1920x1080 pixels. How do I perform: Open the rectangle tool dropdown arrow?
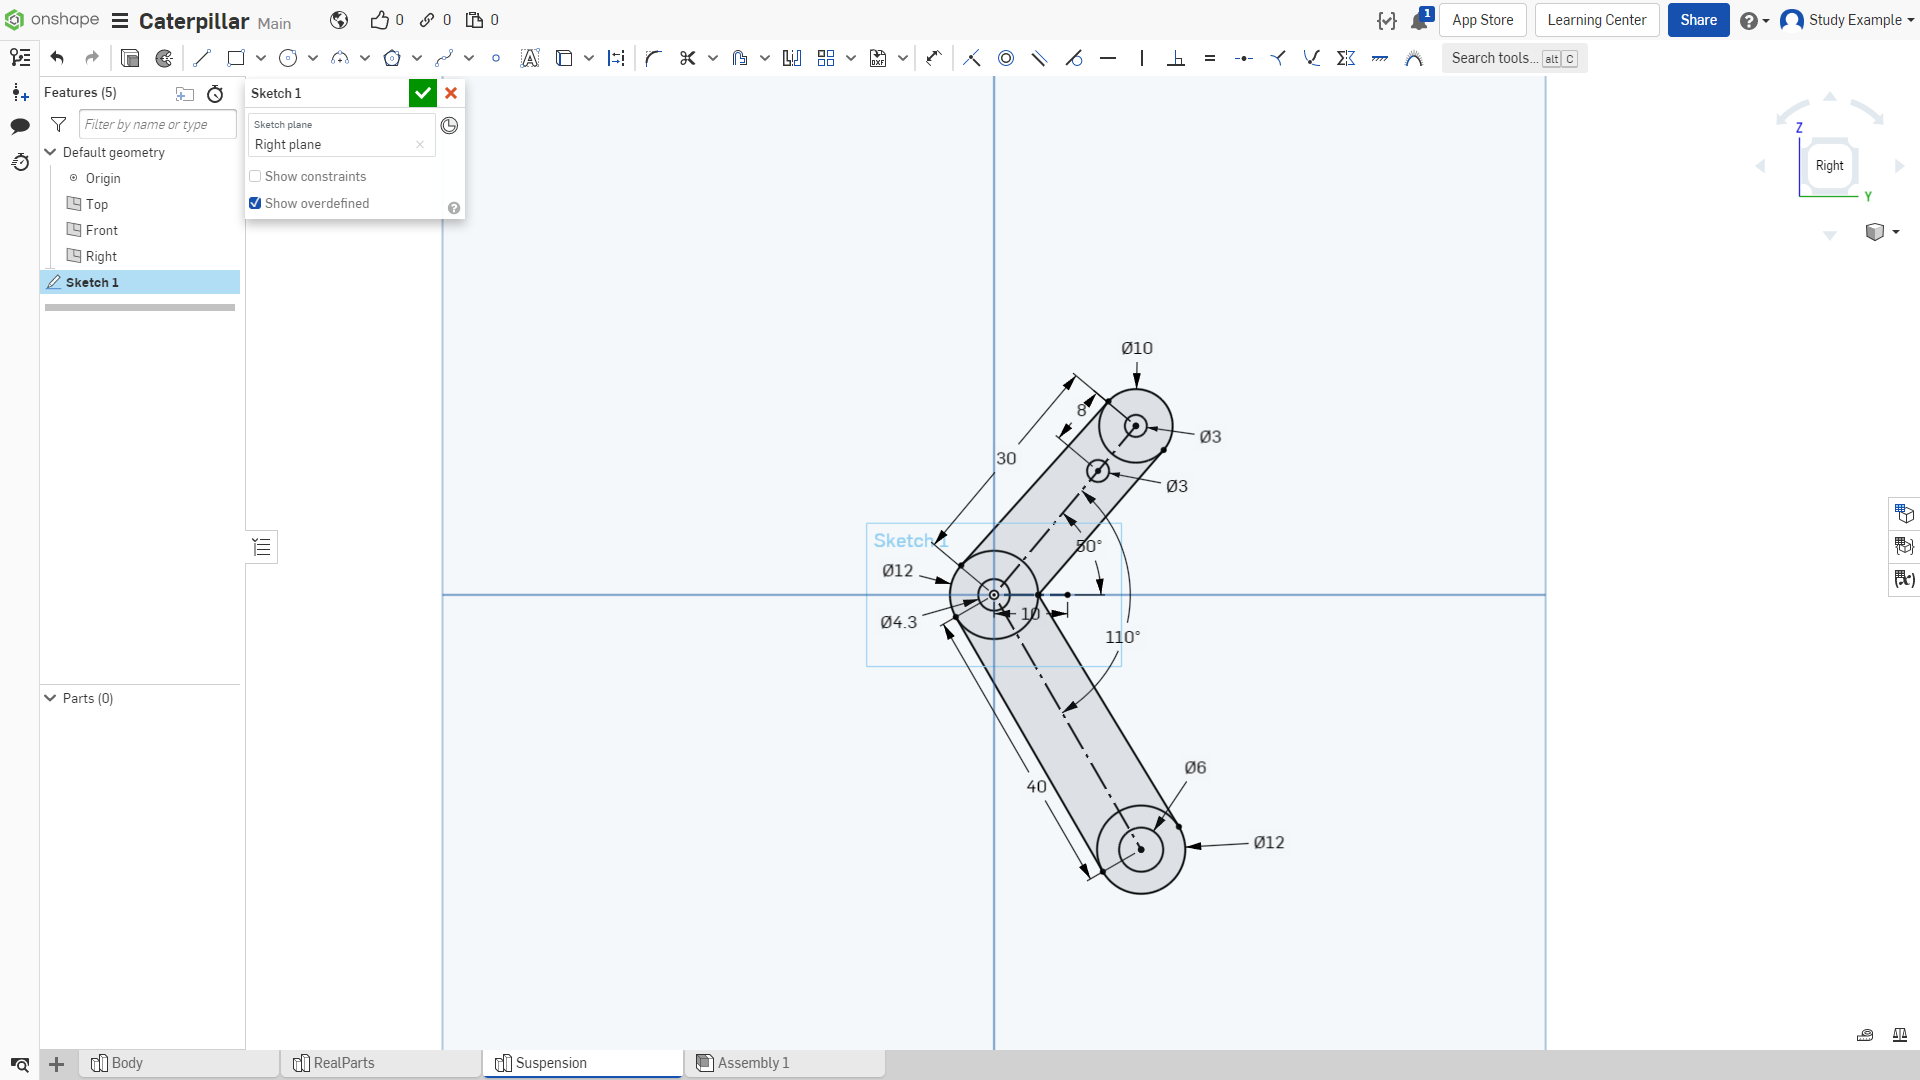pyautogui.click(x=261, y=58)
